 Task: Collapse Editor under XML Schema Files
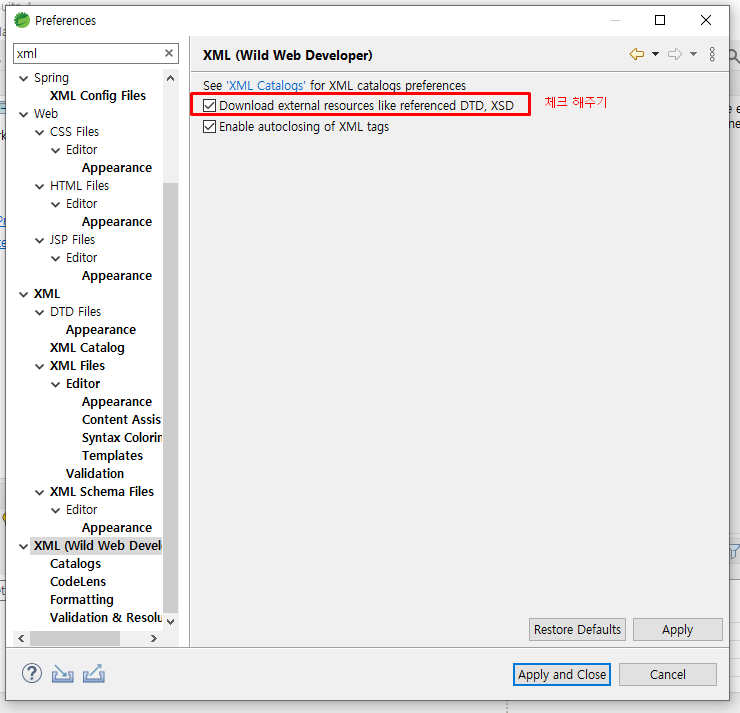pos(55,511)
